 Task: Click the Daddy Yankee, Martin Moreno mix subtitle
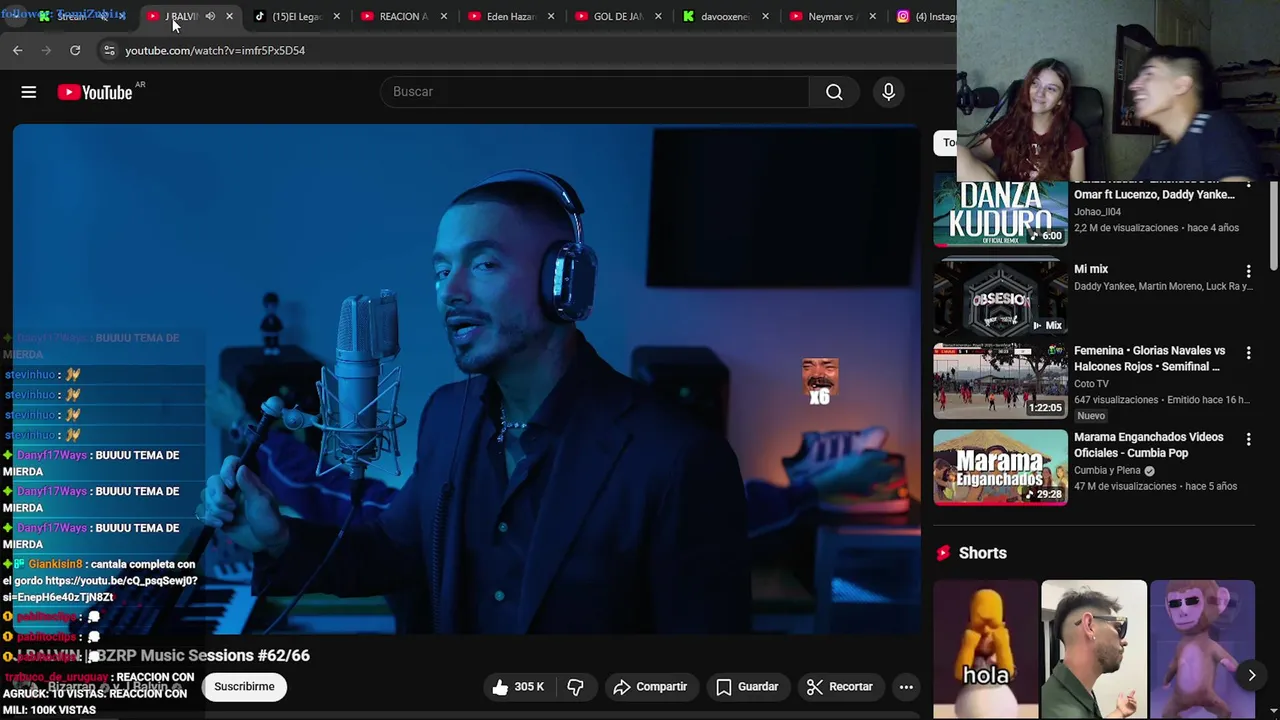click(1163, 286)
